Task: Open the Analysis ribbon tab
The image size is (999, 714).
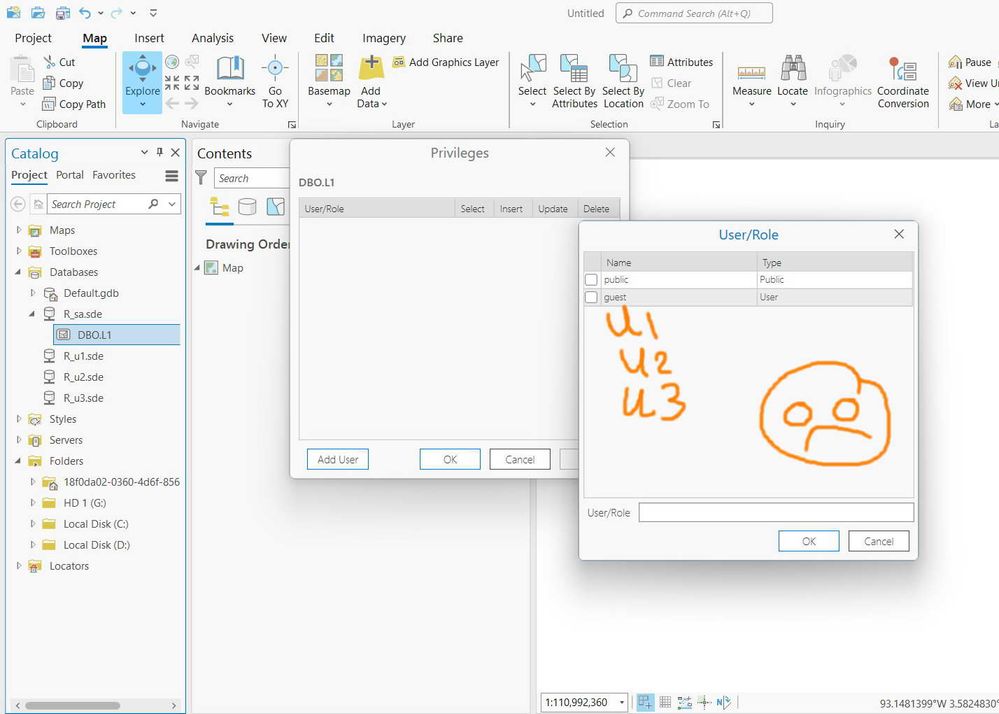Action: point(212,38)
